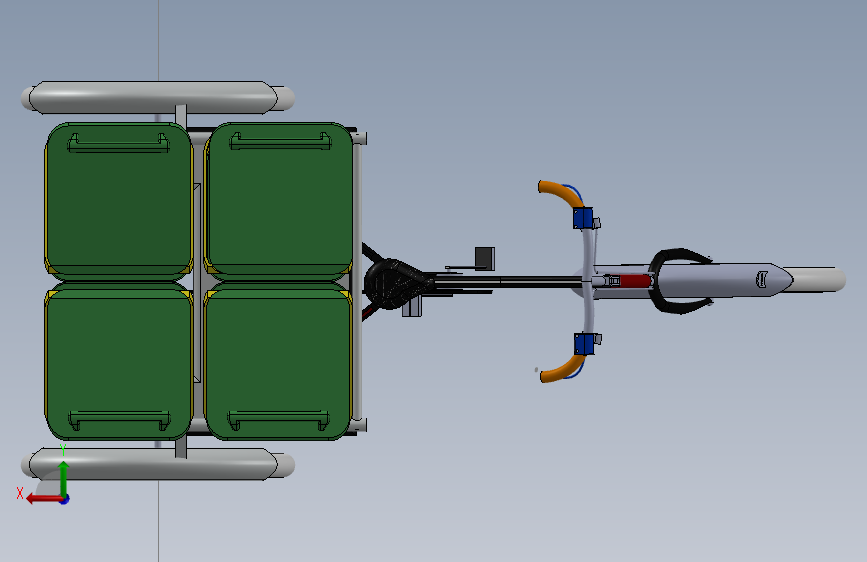The width and height of the screenshot is (867, 562).
Task: Select the lower-right green bin lid
Action: coord(278,362)
